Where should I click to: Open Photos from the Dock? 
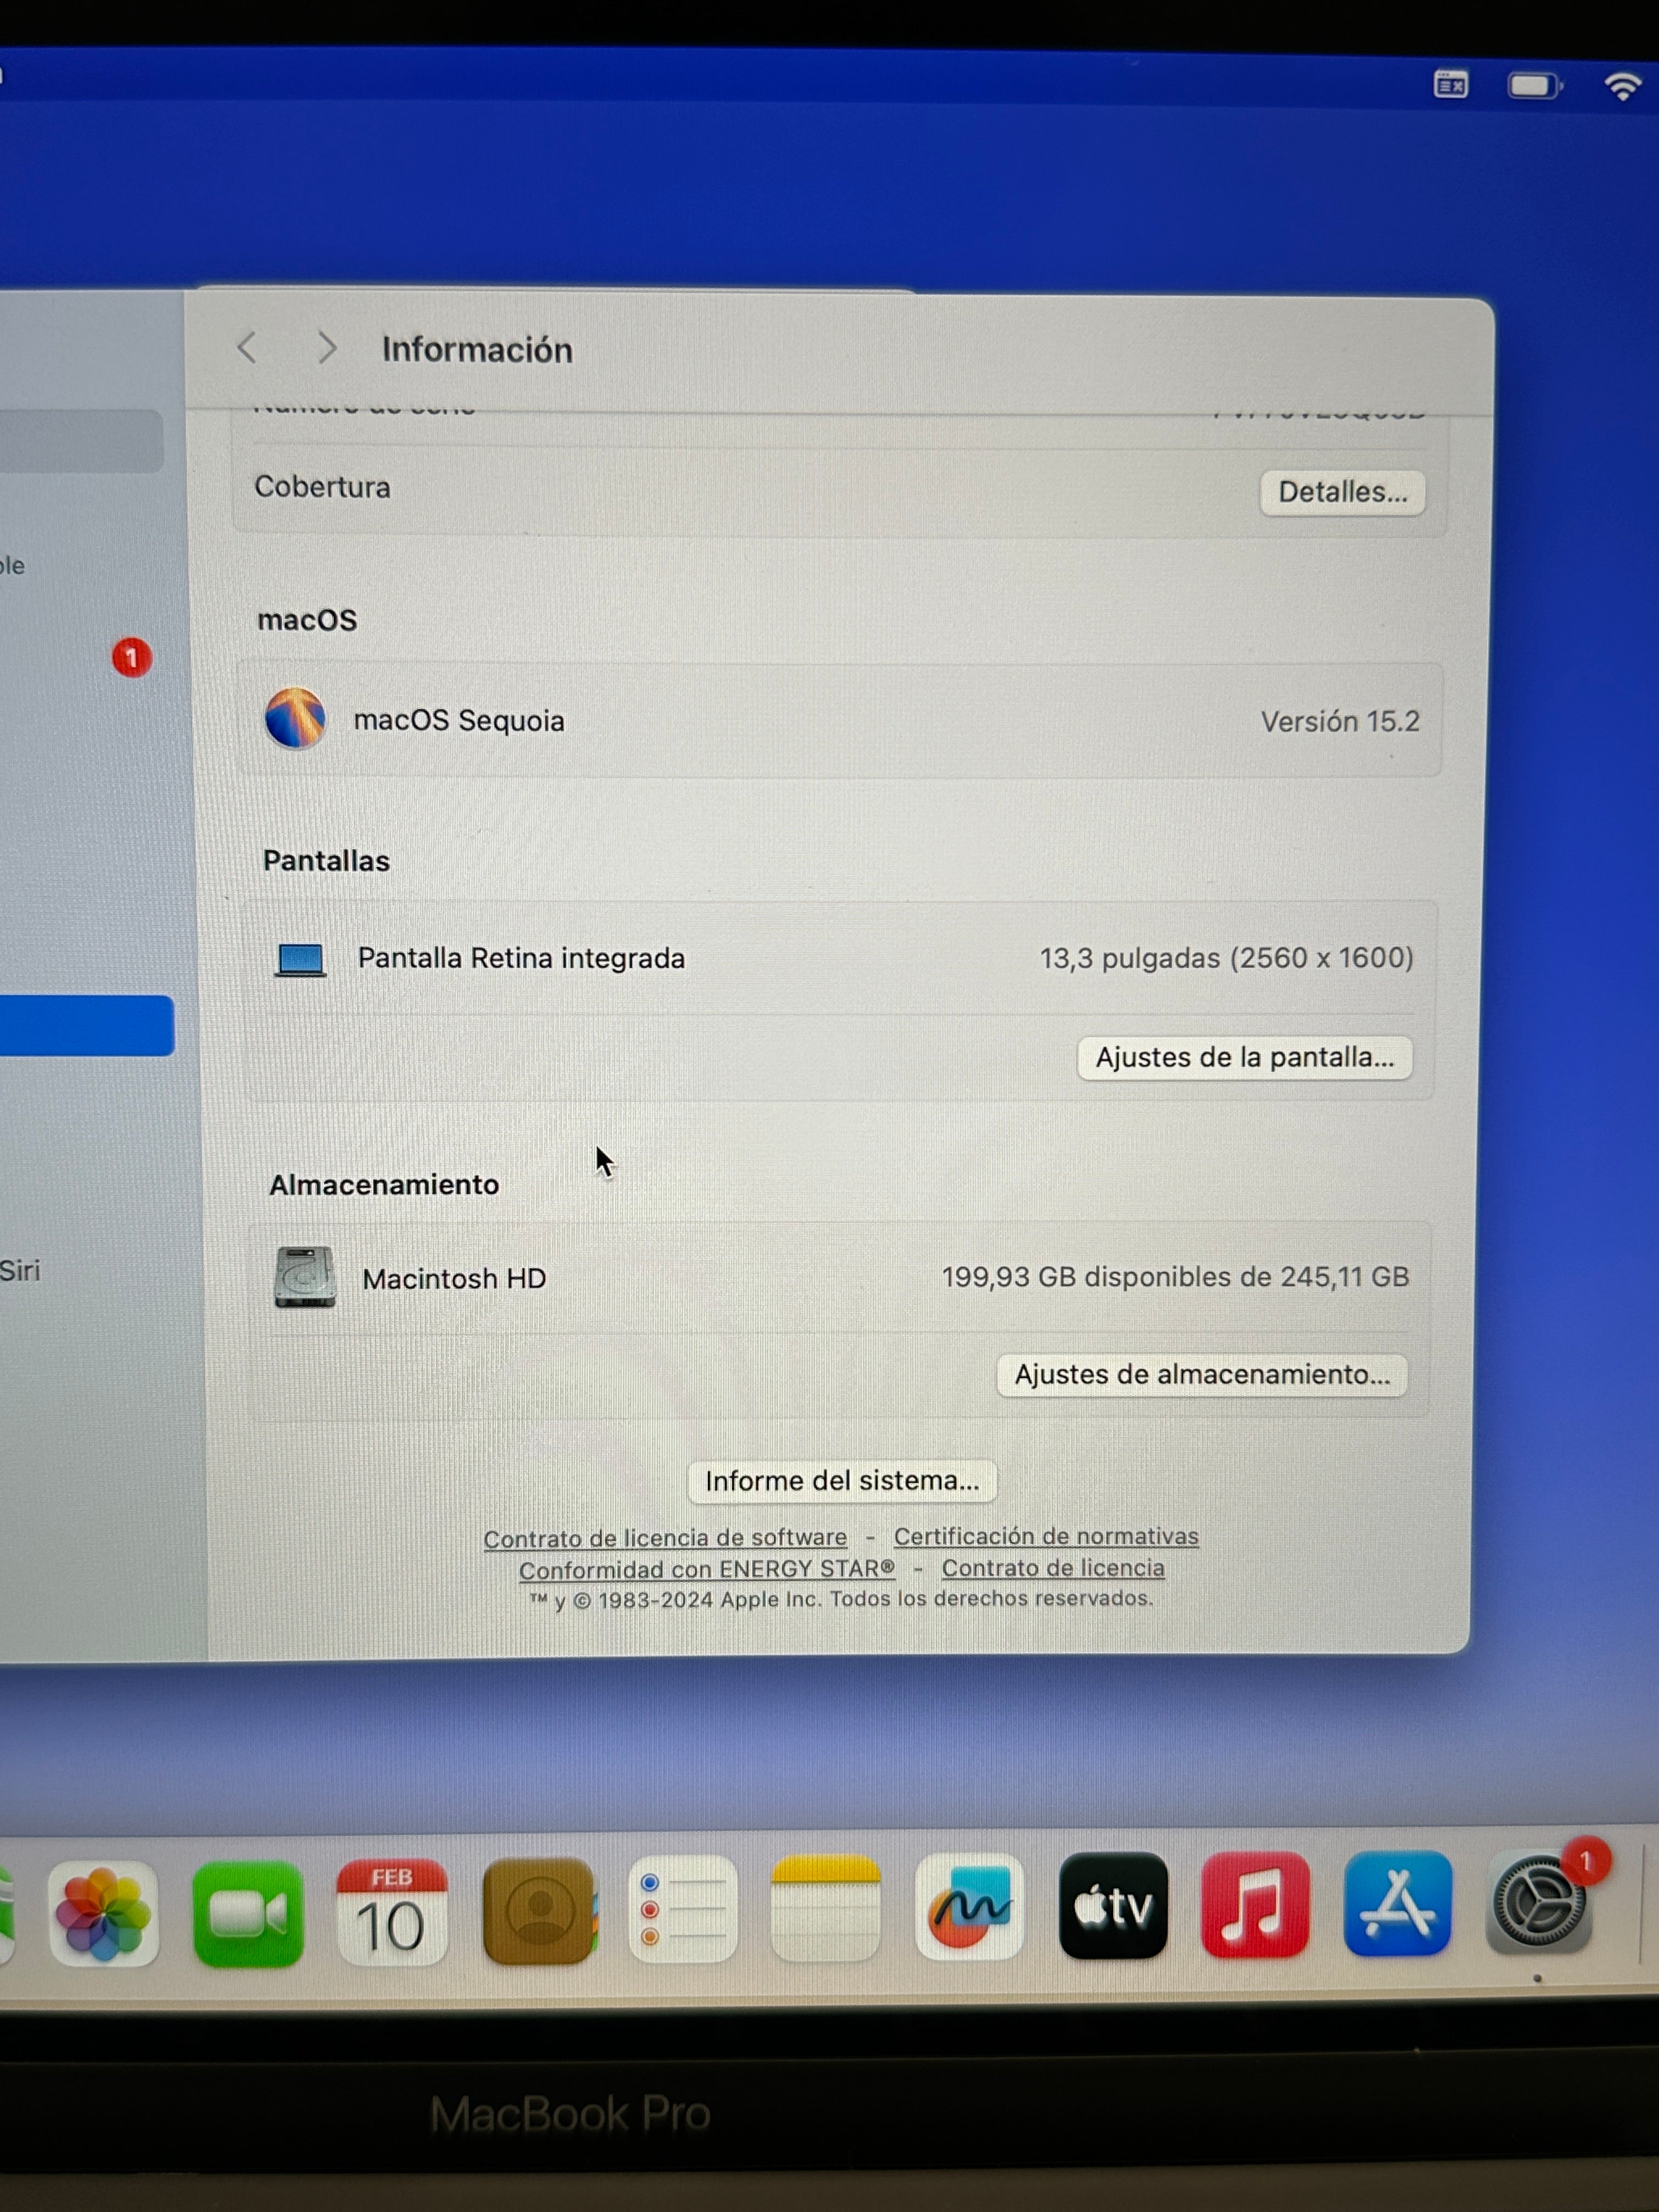103,1913
